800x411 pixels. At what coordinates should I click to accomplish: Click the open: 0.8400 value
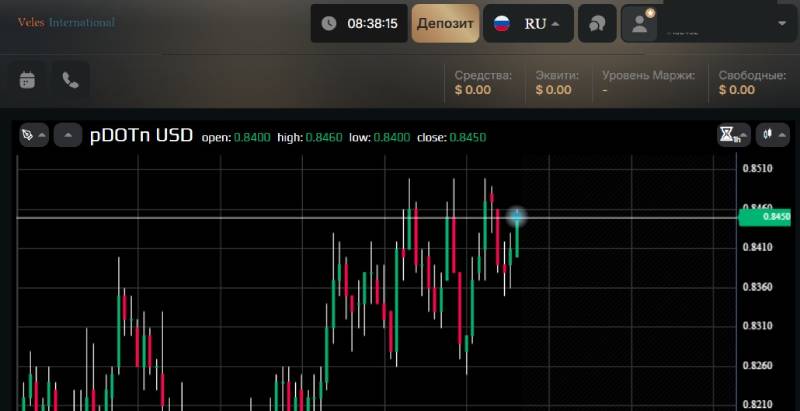[252, 138]
